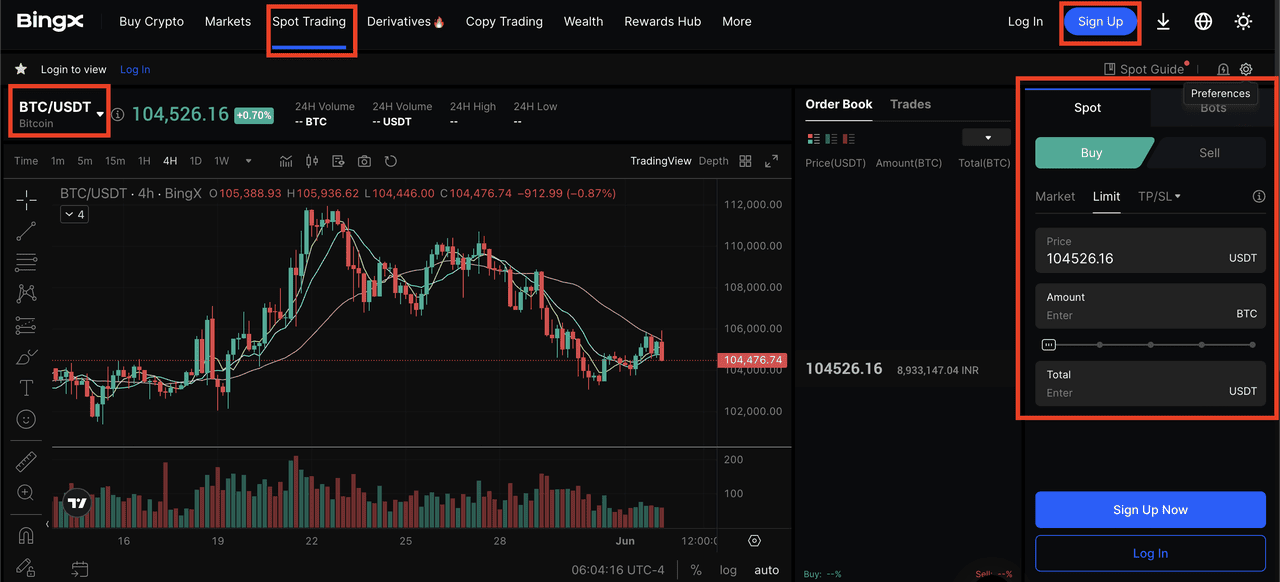Viewport: 1280px width, 582px height.
Task: Toggle magnet mode for drawings
Action: point(26,535)
